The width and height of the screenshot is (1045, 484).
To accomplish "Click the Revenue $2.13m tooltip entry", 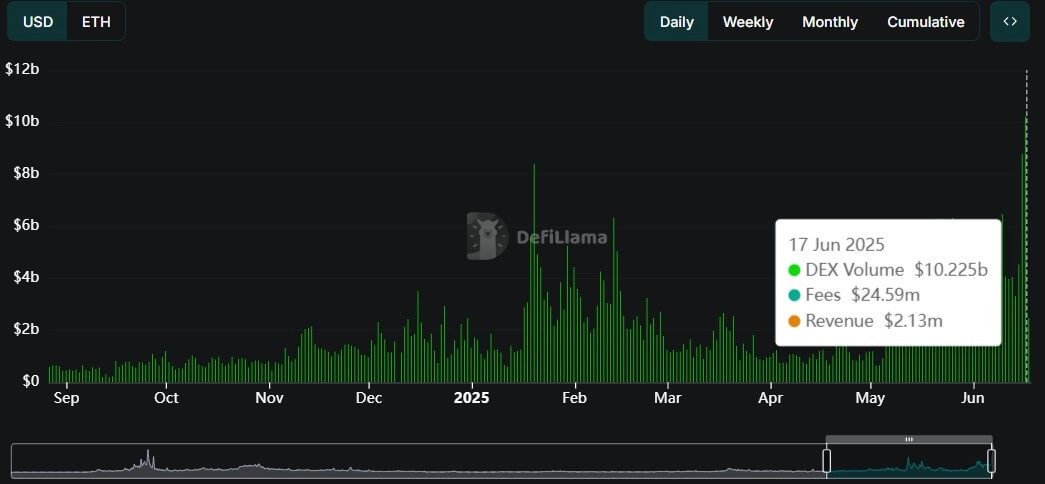I will [865, 321].
